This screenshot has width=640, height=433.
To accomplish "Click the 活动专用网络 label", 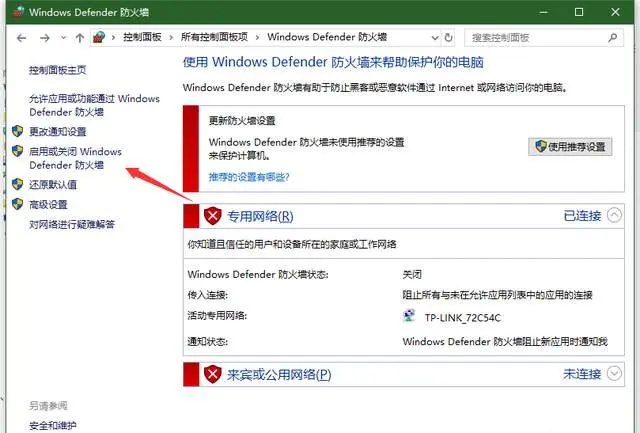I will click(x=217, y=315).
